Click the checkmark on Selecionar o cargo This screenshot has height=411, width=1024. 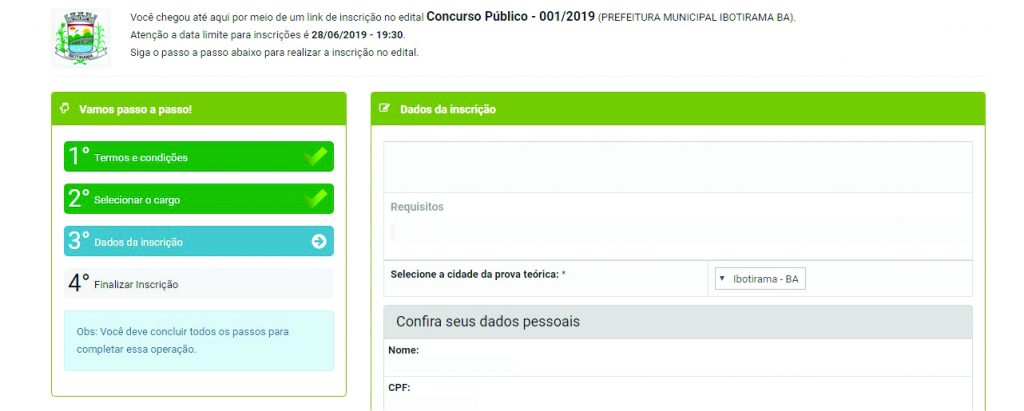pos(316,199)
